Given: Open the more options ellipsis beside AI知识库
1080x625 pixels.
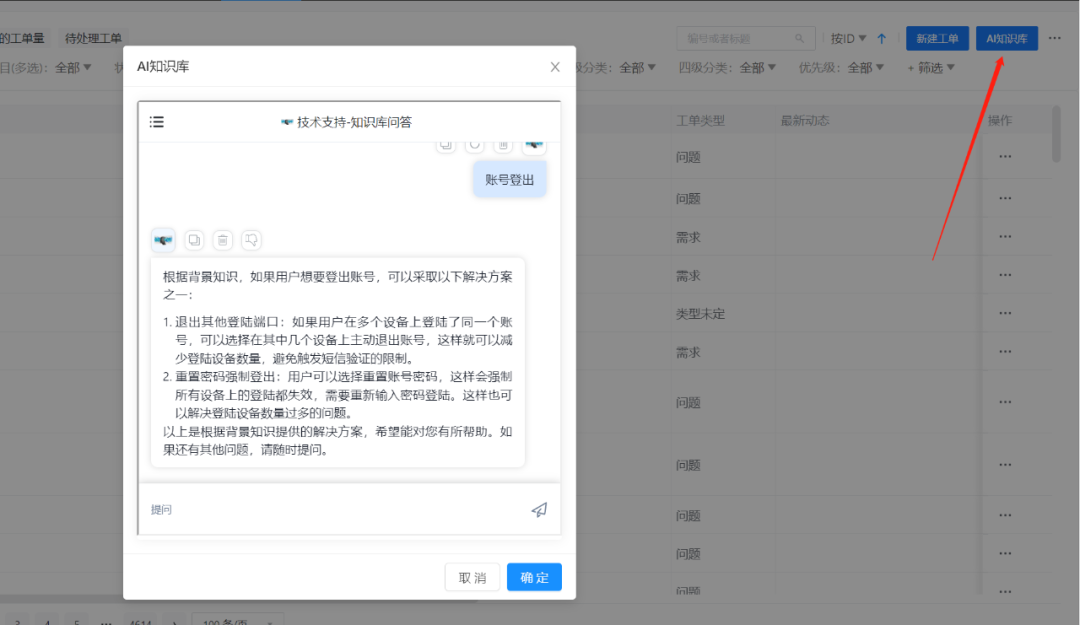Looking at the screenshot, I should [x=1055, y=38].
